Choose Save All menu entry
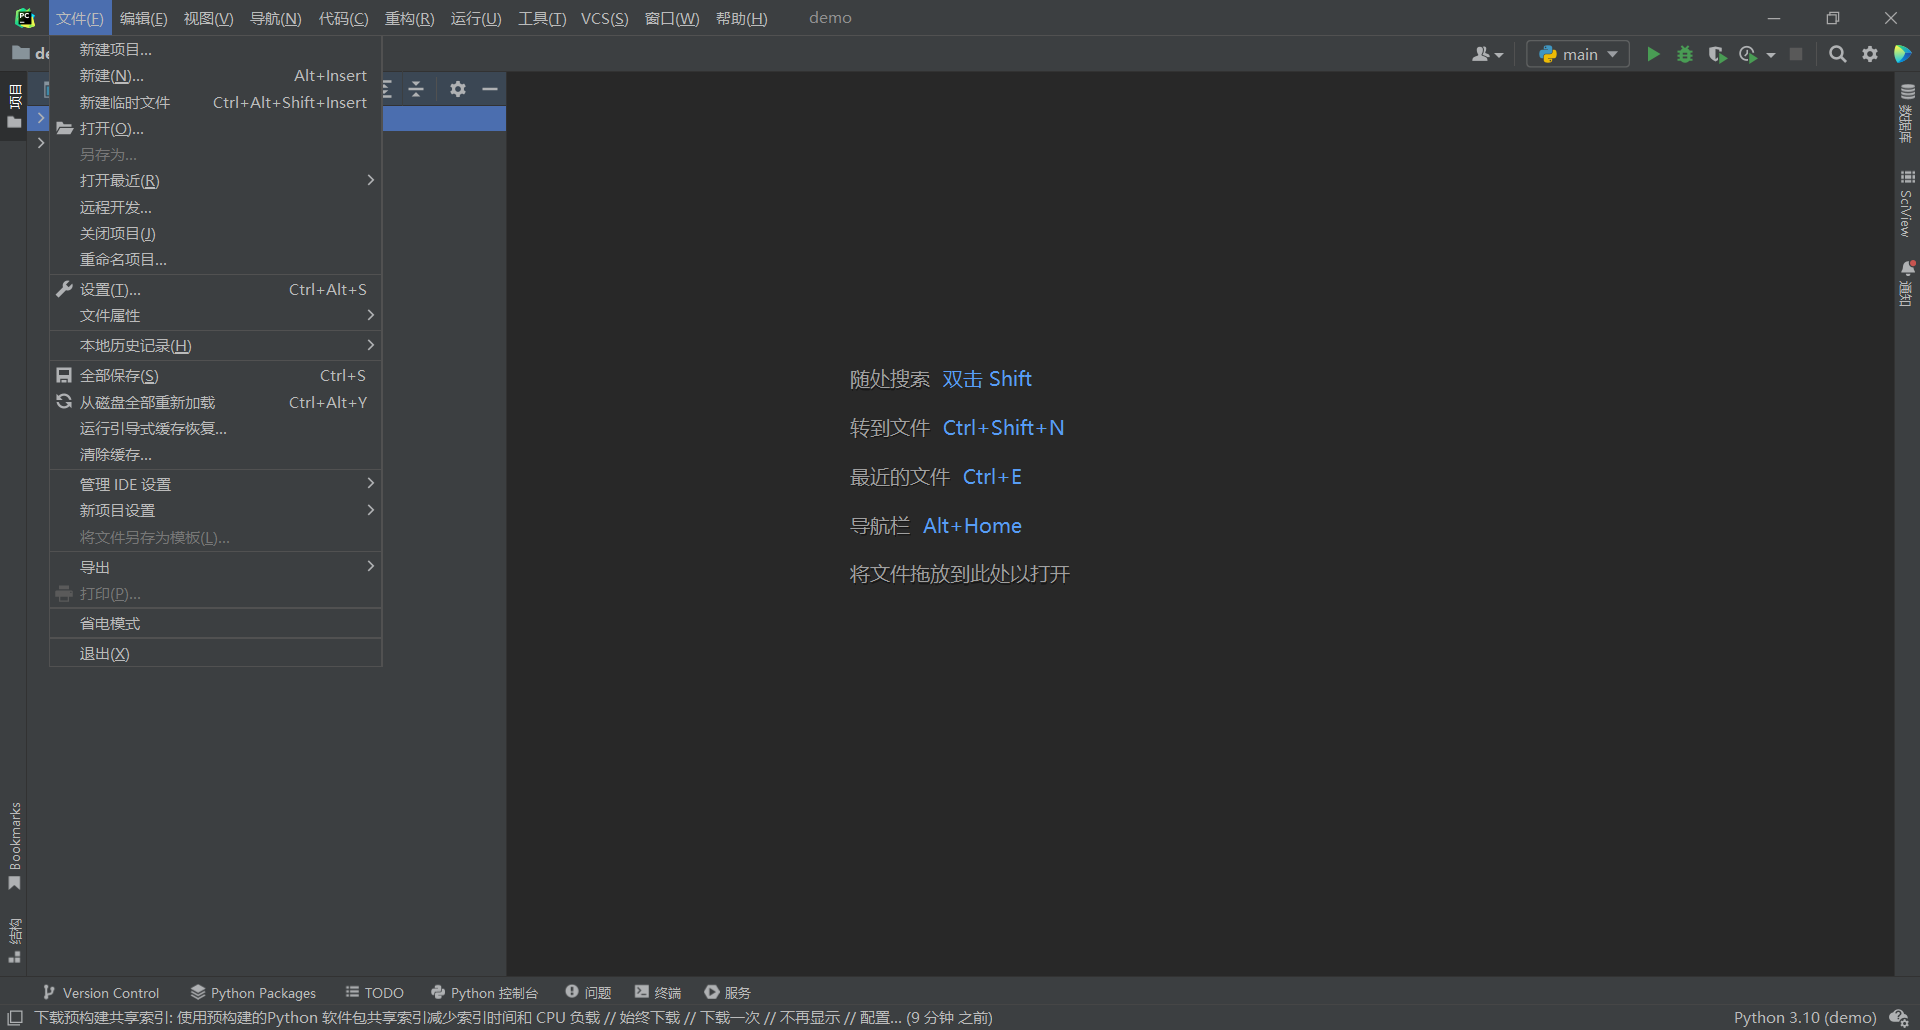 [216, 376]
